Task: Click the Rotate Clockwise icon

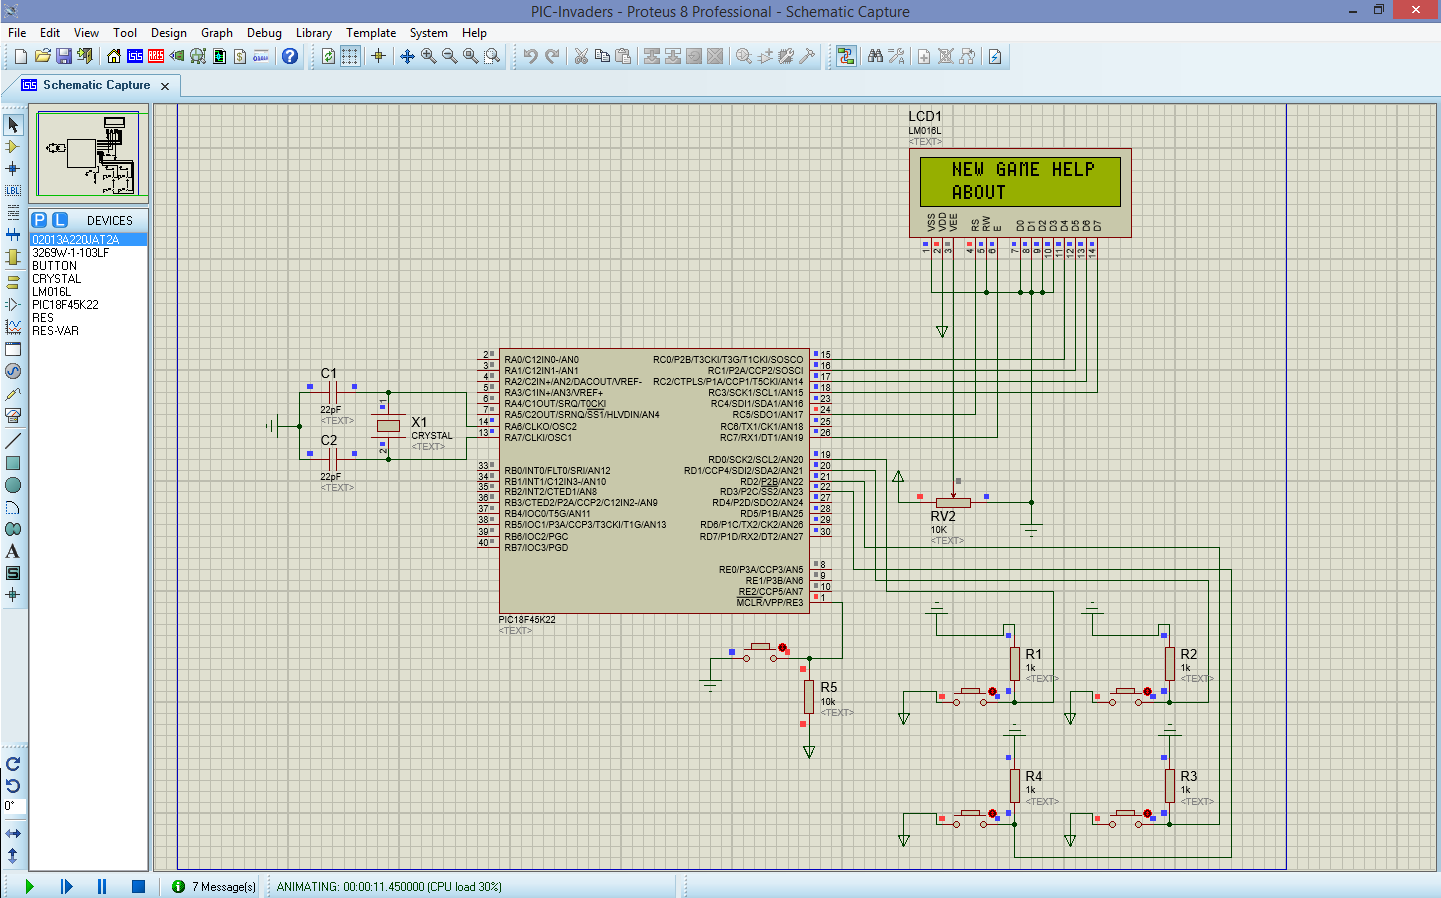Action: click(x=13, y=764)
